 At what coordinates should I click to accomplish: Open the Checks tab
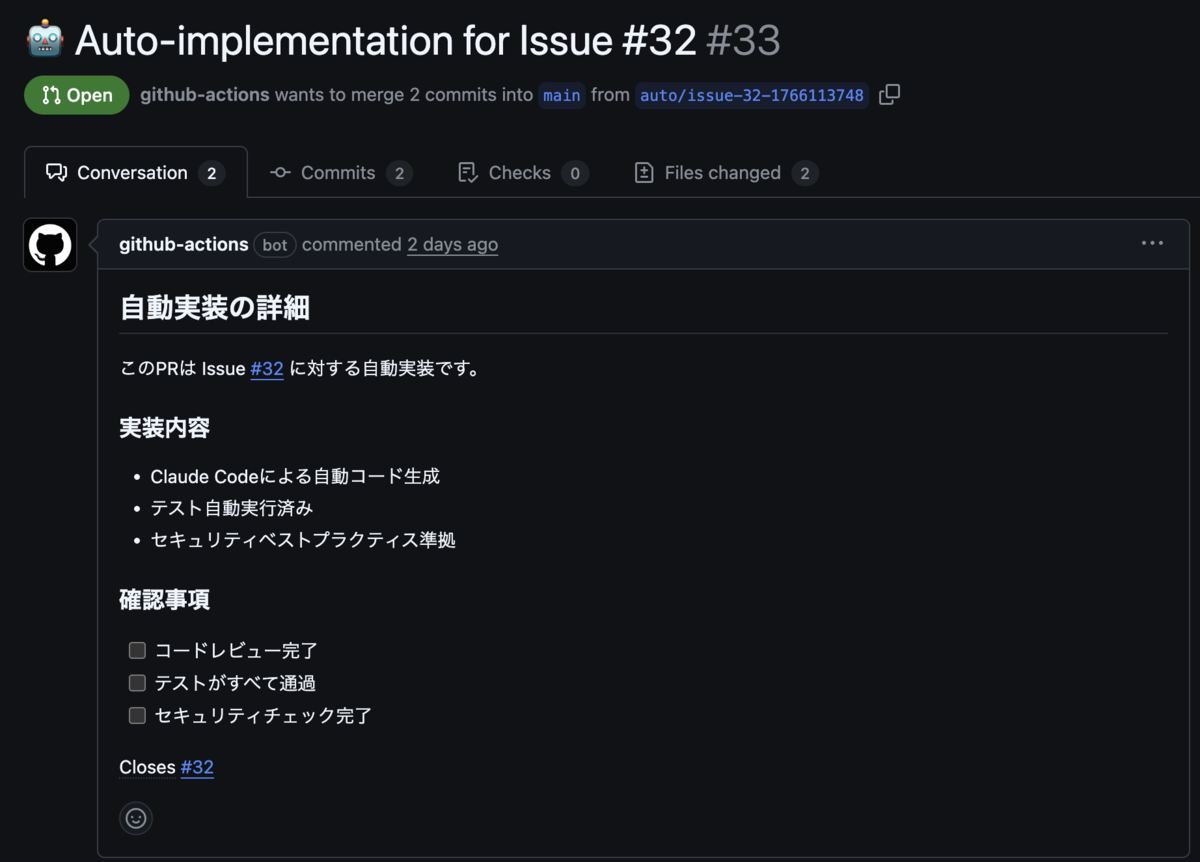522,173
